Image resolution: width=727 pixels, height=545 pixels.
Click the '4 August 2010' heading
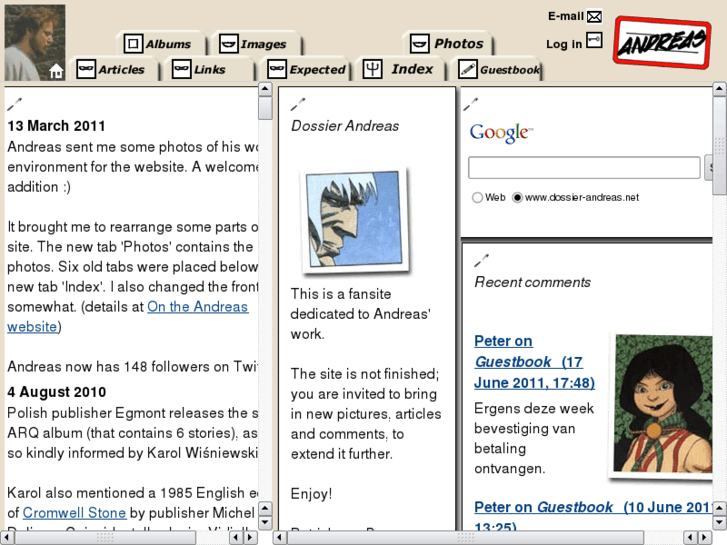57,392
